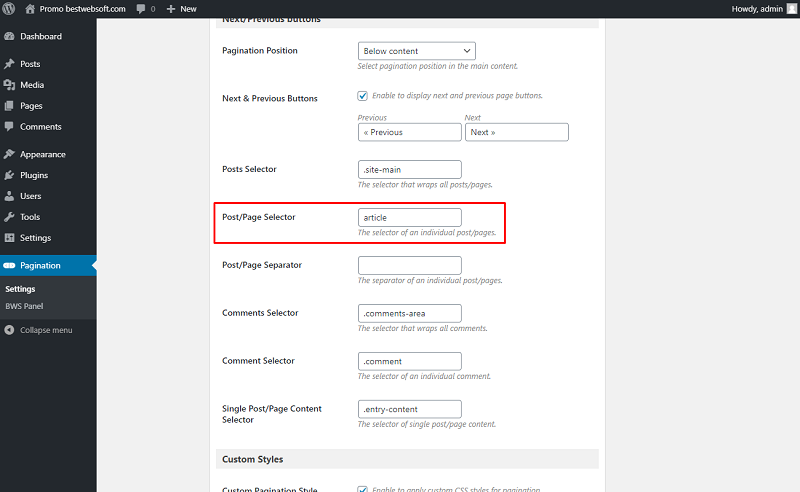Click the Previous button text field
Screen dimensions: 800x492
(x=410, y=132)
